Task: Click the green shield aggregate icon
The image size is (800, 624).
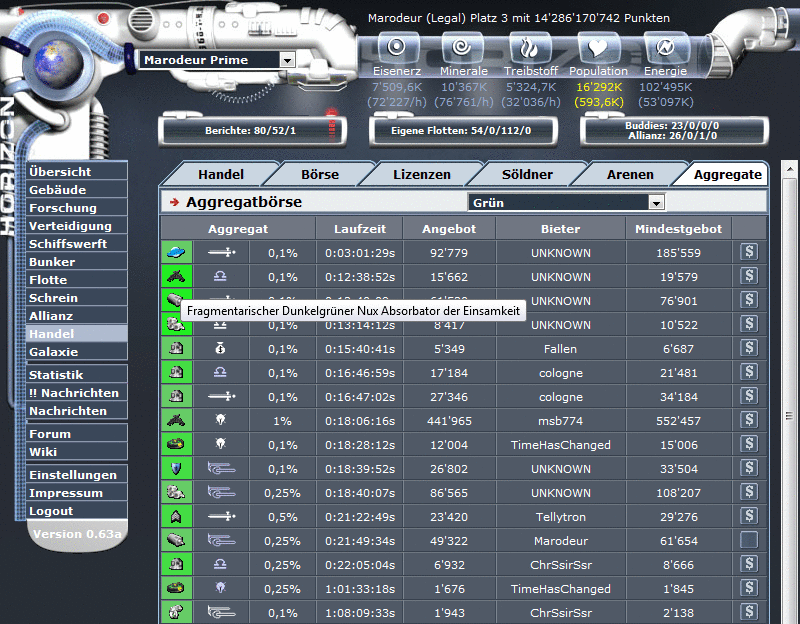Action: click(176, 468)
